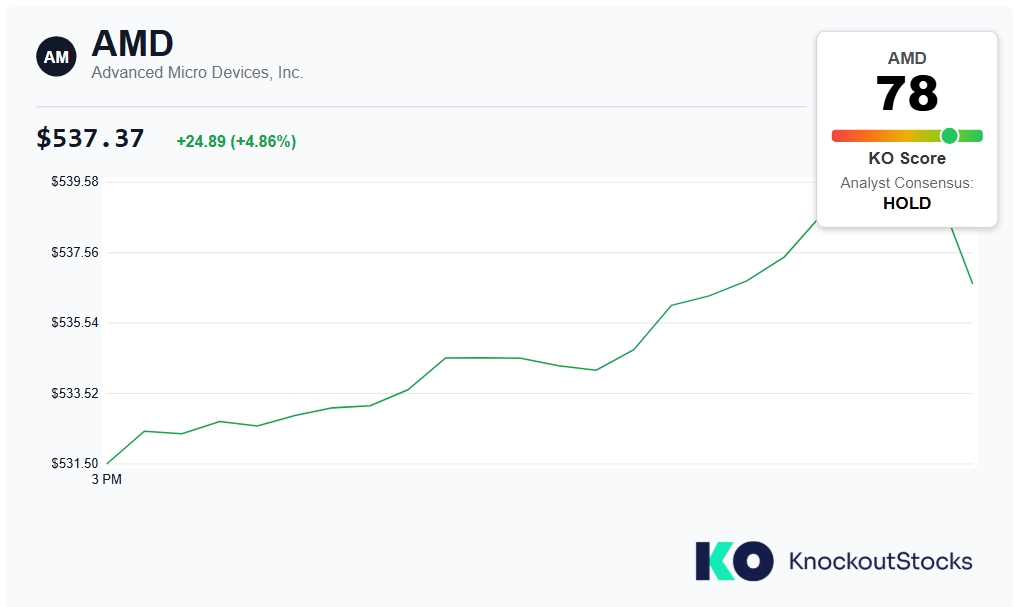Click the +24.89 (+4.86%) change value
The image size is (1014, 607).
236,141
